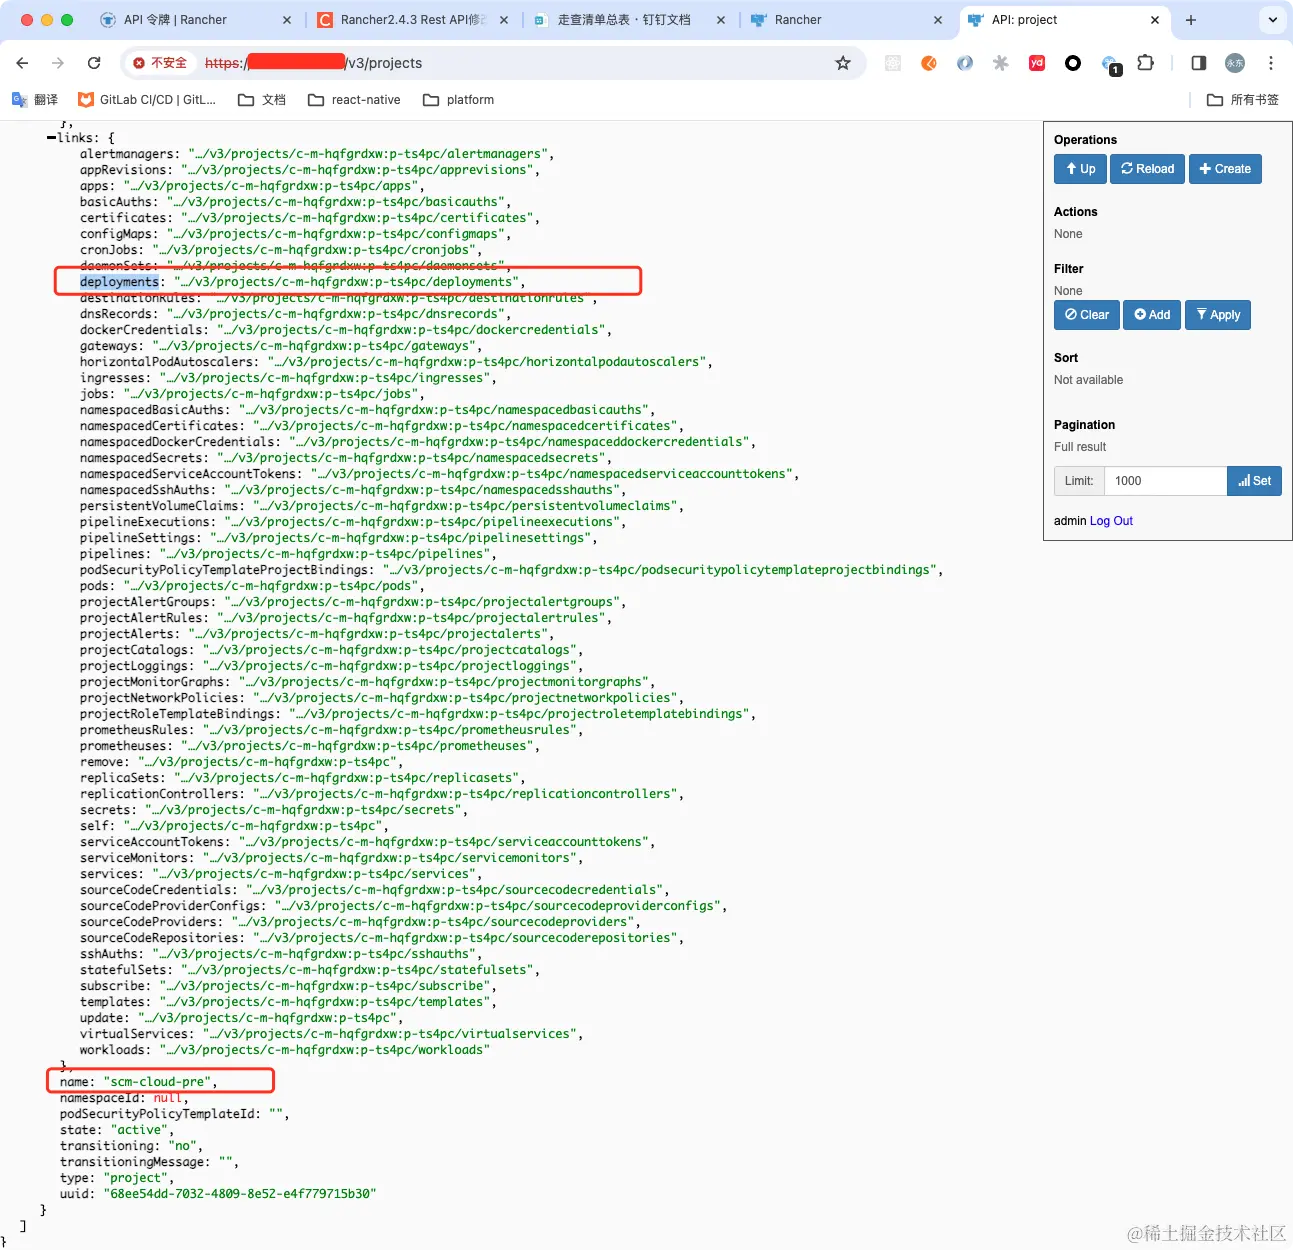Open the deployments link URL
Viewport: 1293px width, 1250px height.
tap(346, 282)
